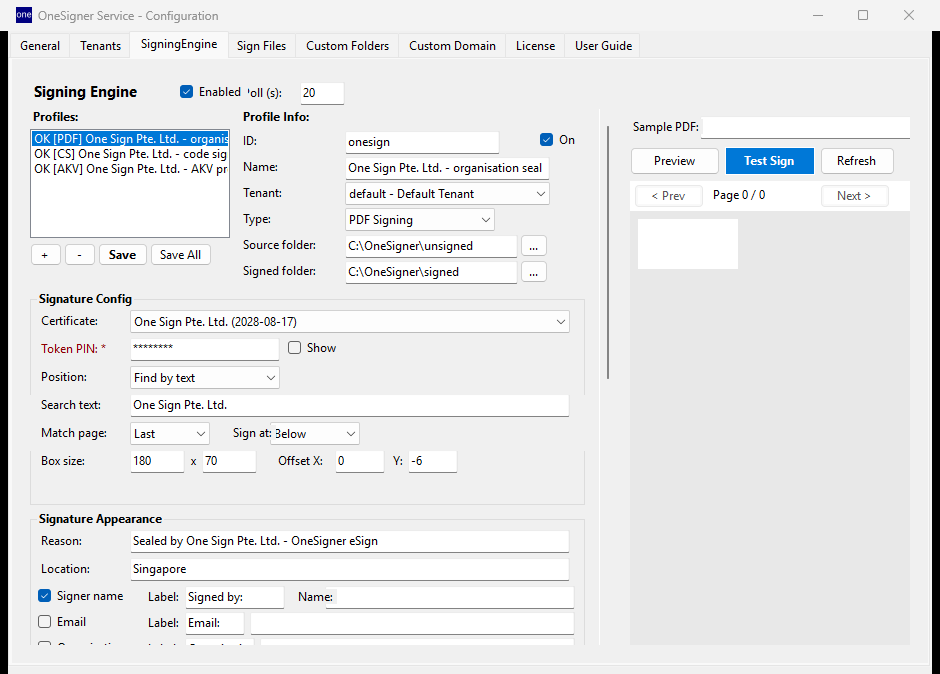The height and width of the screenshot is (674, 940).
Task: Click the Poll seconds input field
Action: tap(322, 93)
